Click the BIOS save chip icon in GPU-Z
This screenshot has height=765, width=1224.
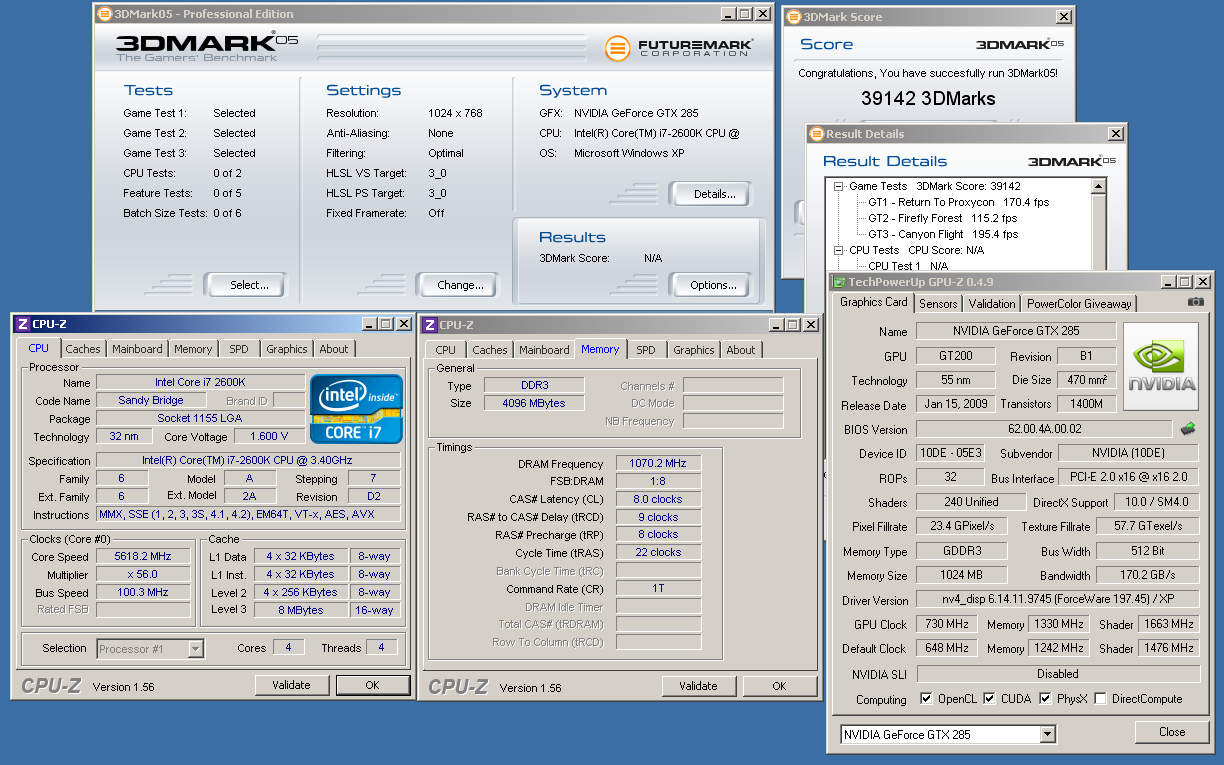(x=1188, y=428)
